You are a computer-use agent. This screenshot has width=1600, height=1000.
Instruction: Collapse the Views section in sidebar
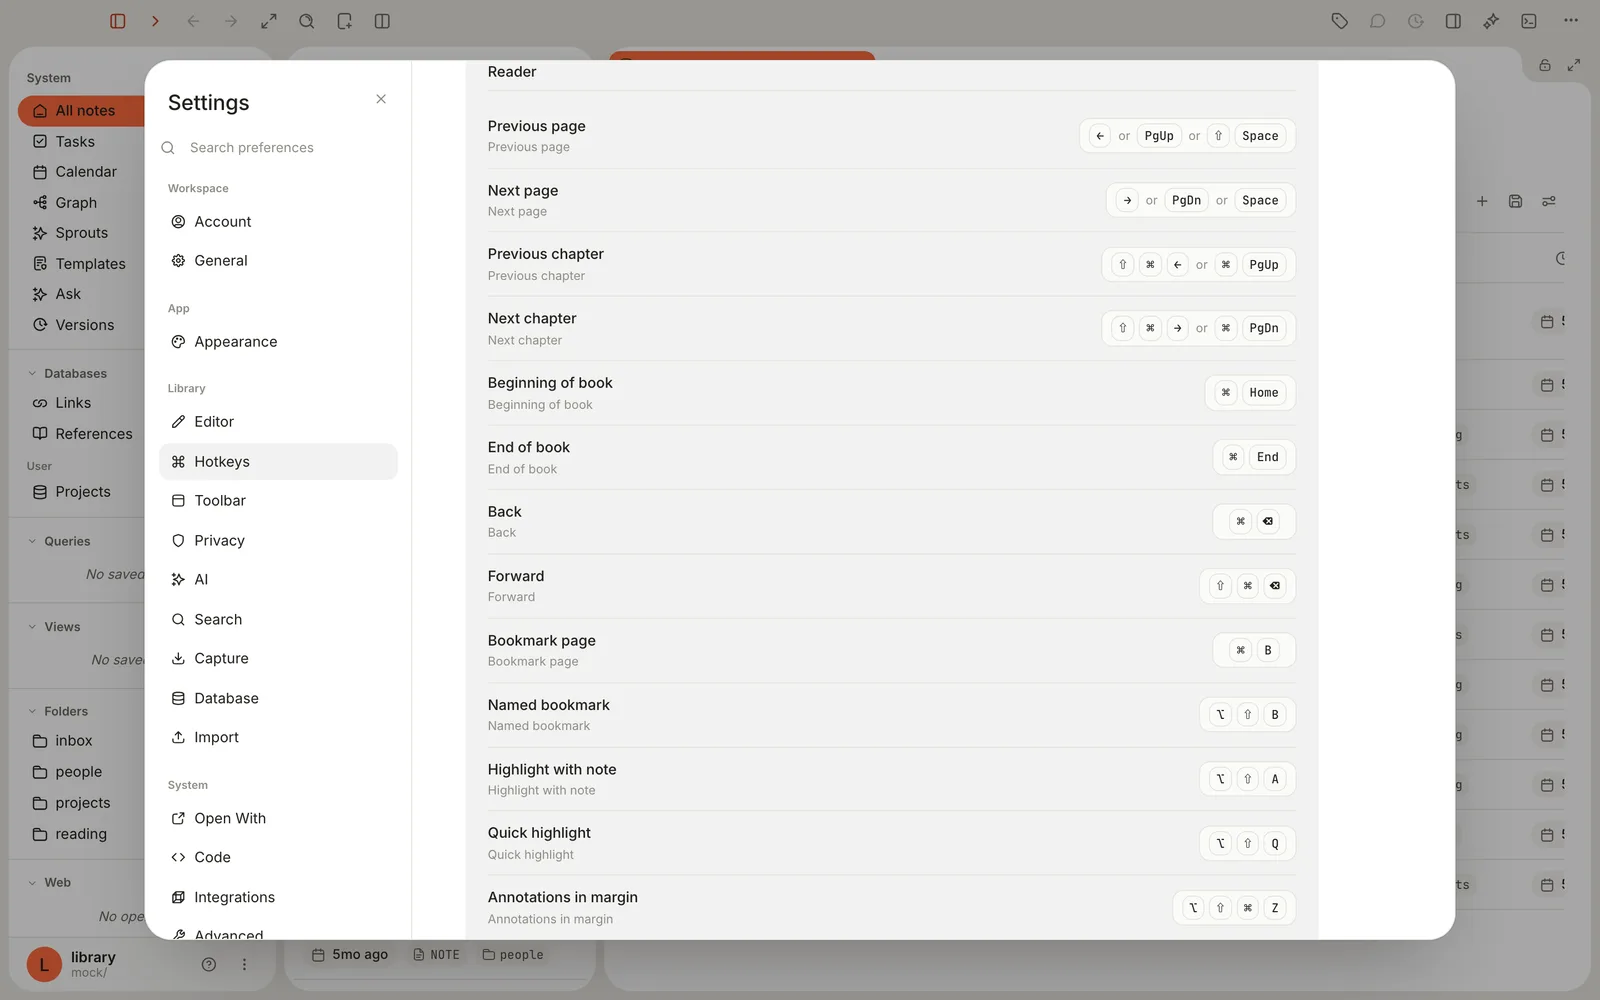(32, 627)
